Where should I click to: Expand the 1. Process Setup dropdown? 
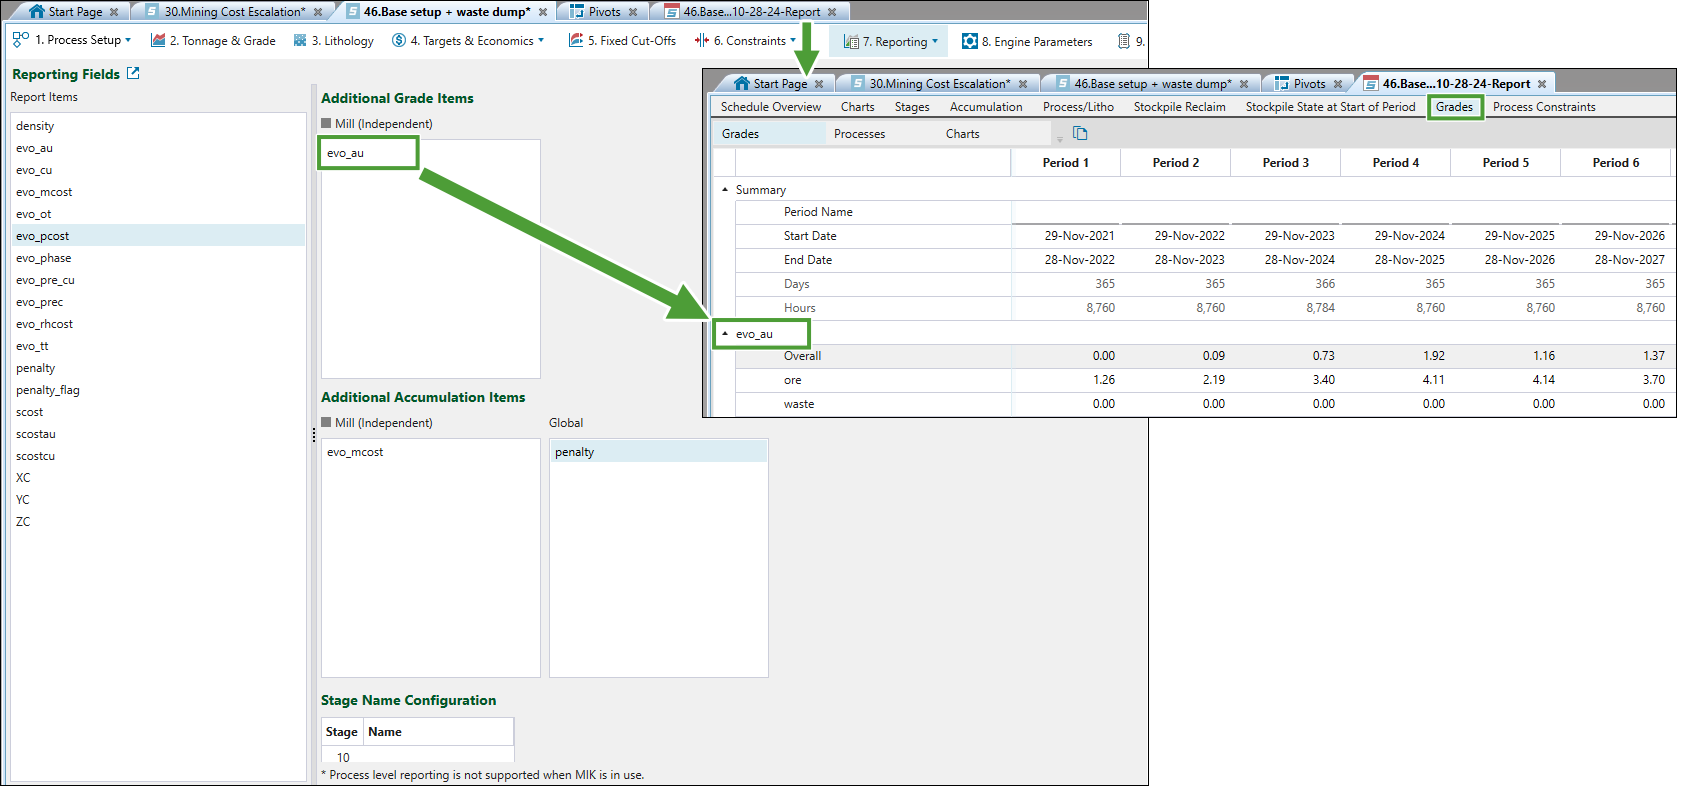click(x=128, y=40)
